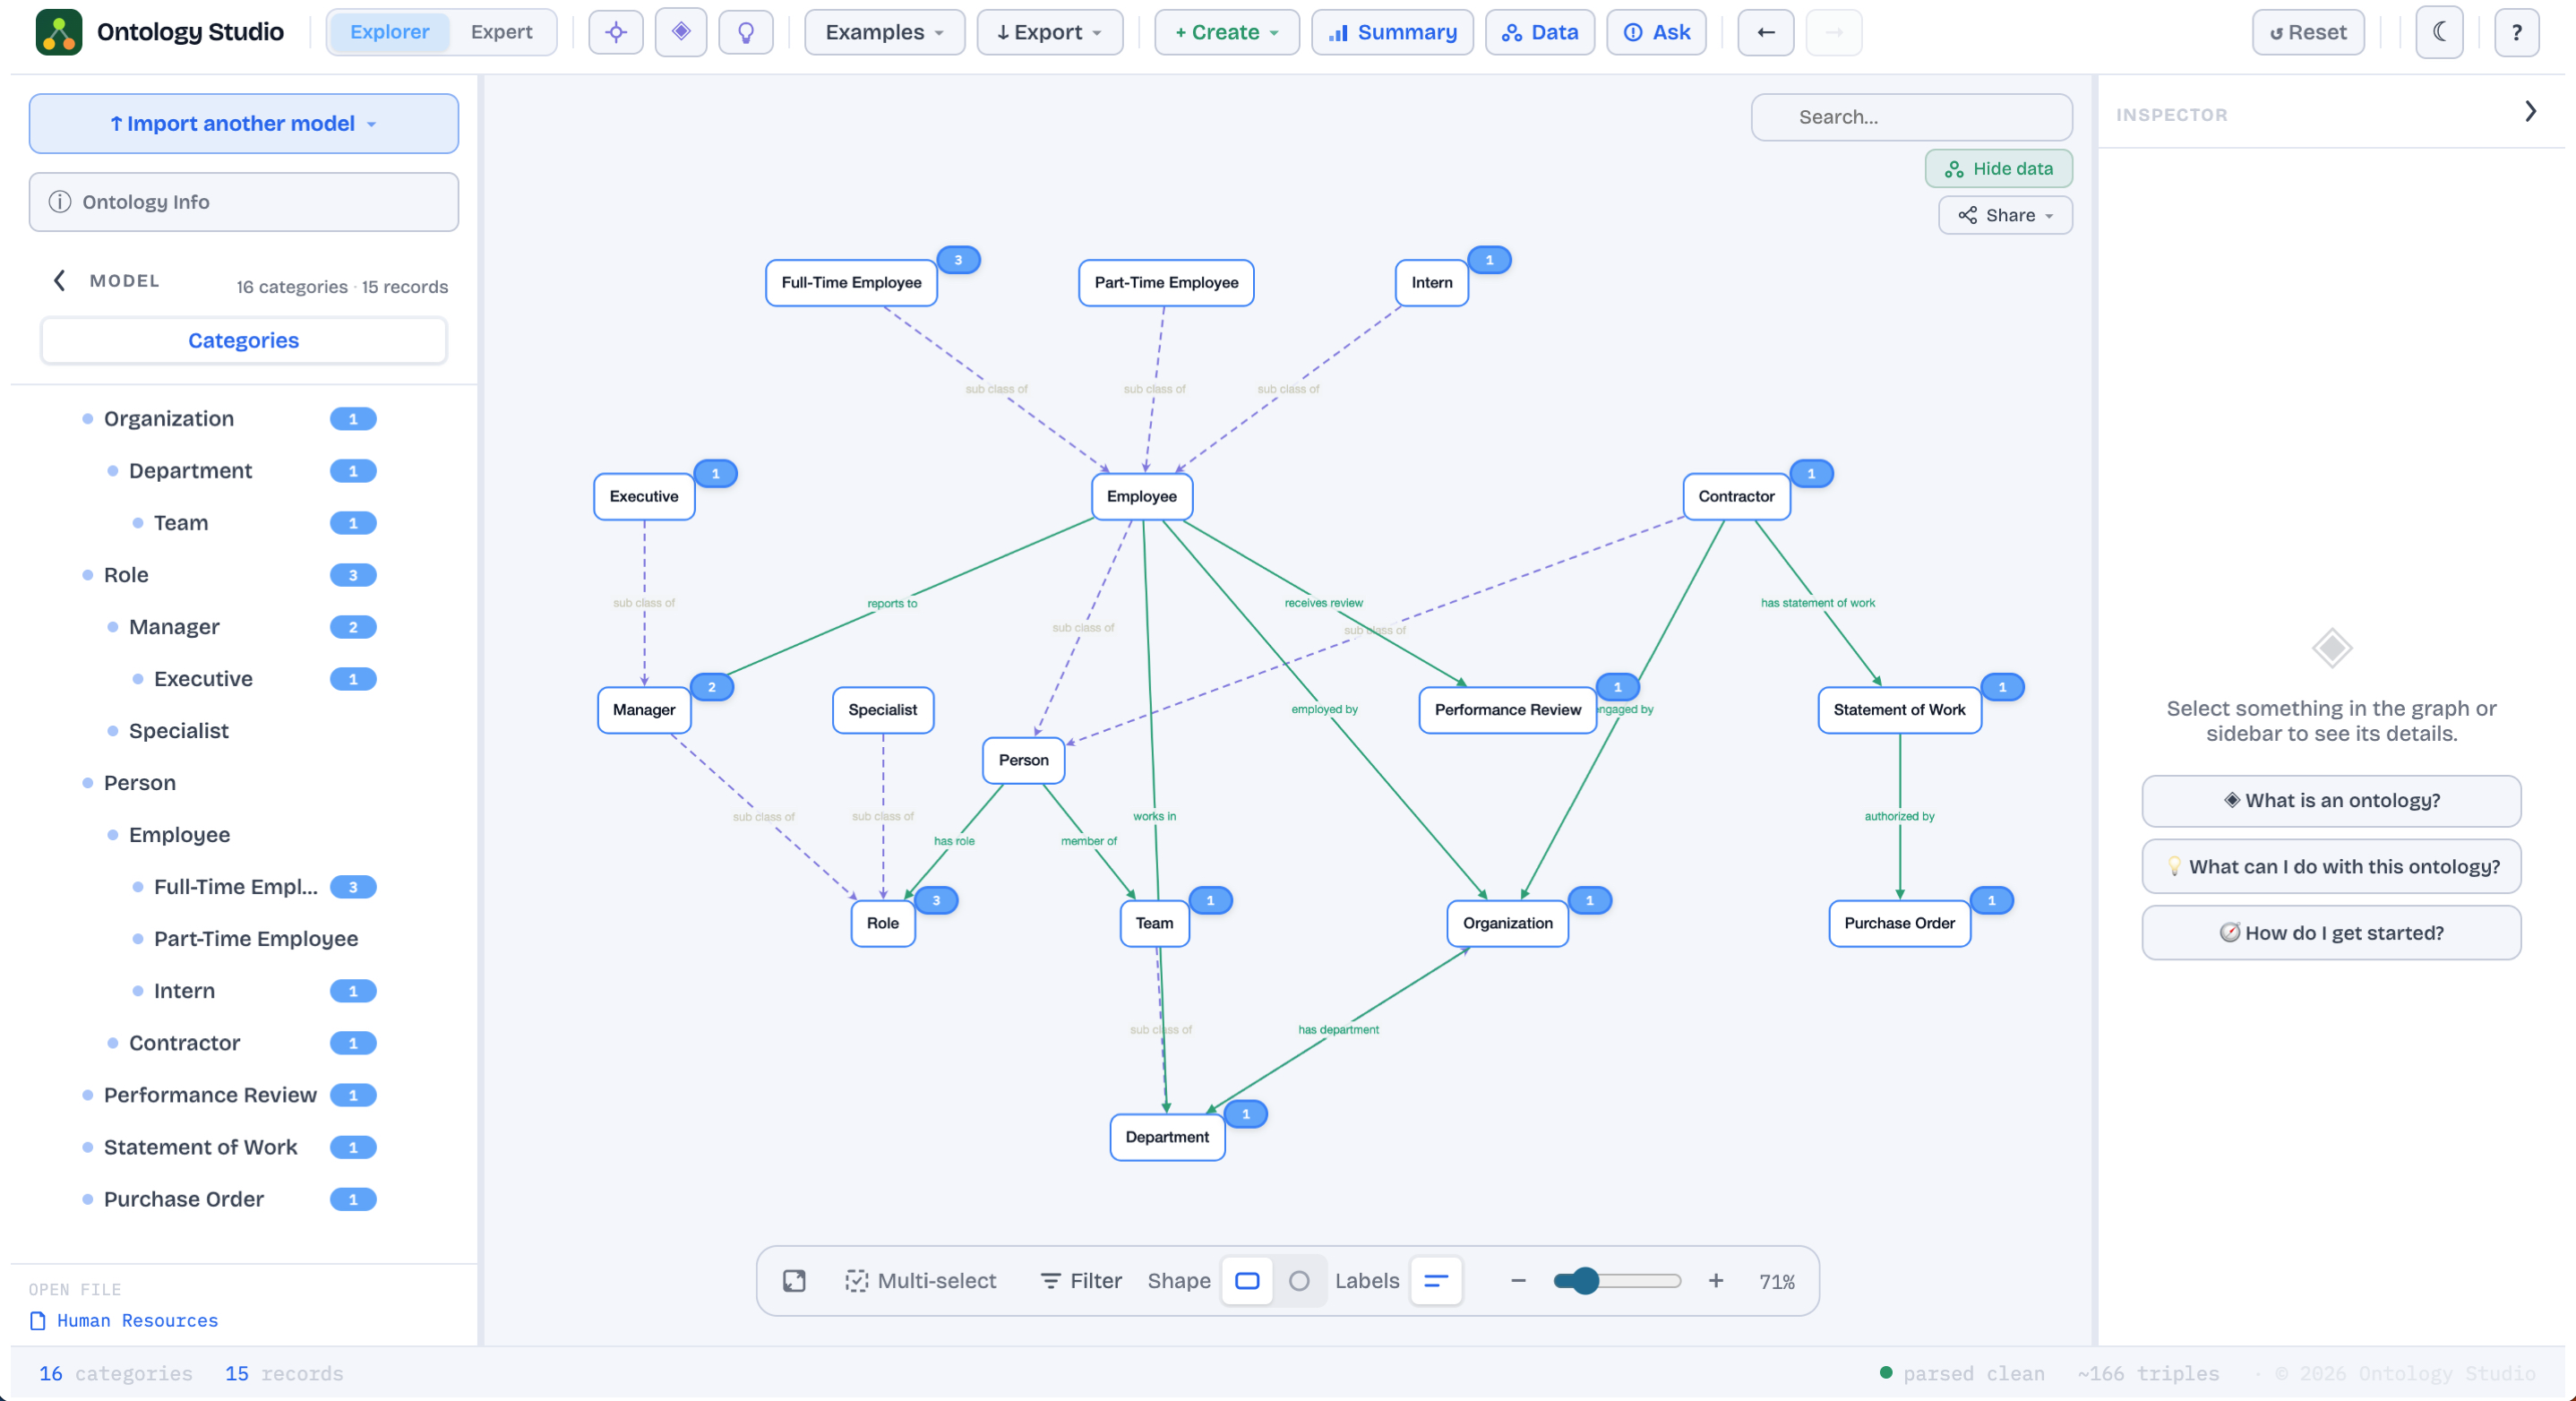Click the badge 3 next to Role in sidebar
The image size is (2576, 1401).
coord(353,575)
